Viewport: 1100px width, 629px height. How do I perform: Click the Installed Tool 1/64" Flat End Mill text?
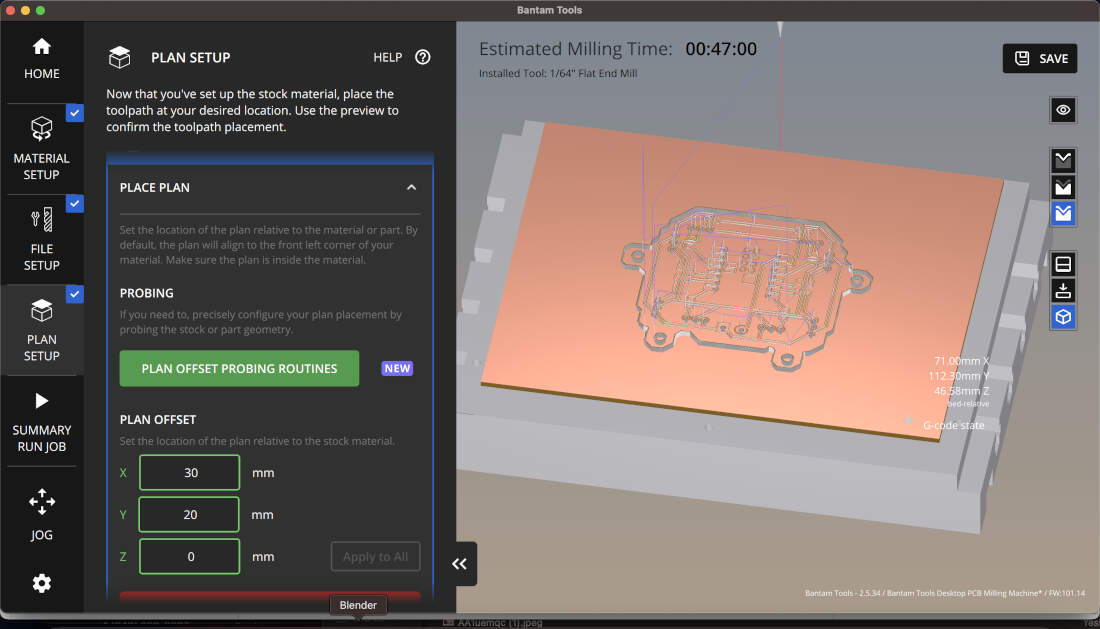pos(558,74)
